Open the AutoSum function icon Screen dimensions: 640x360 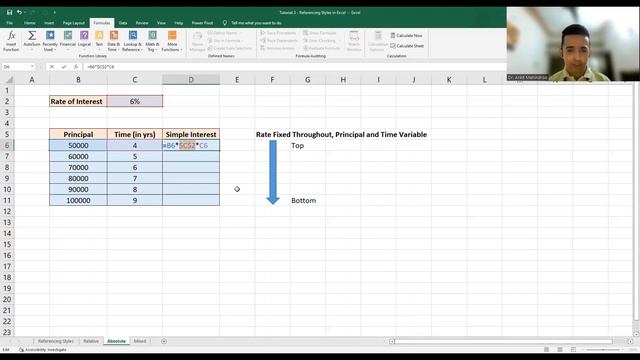pyautogui.click(x=32, y=36)
